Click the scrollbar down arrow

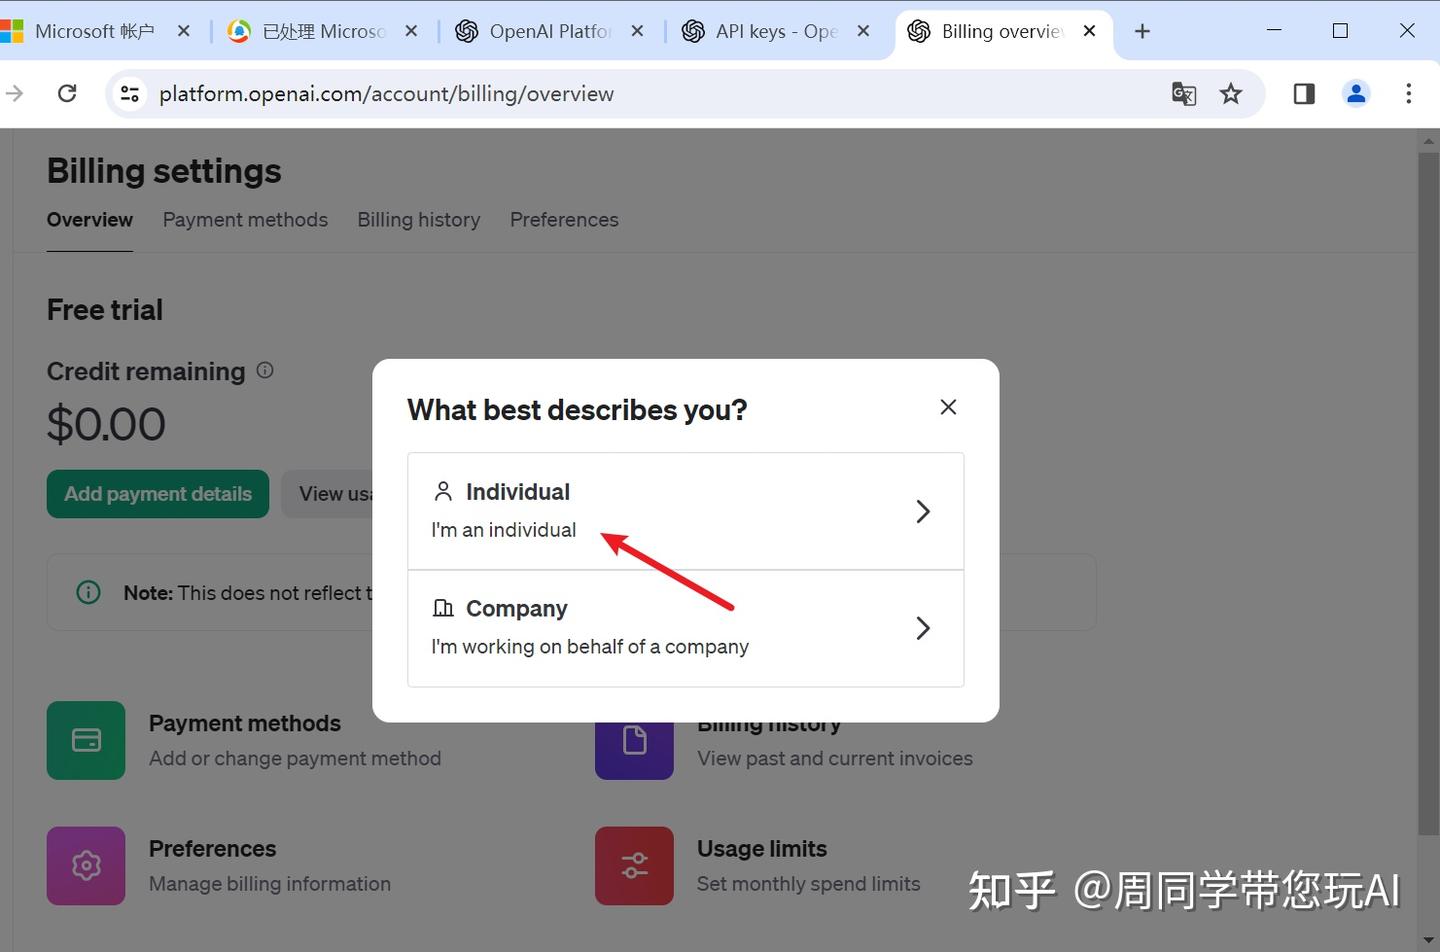click(1429, 941)
